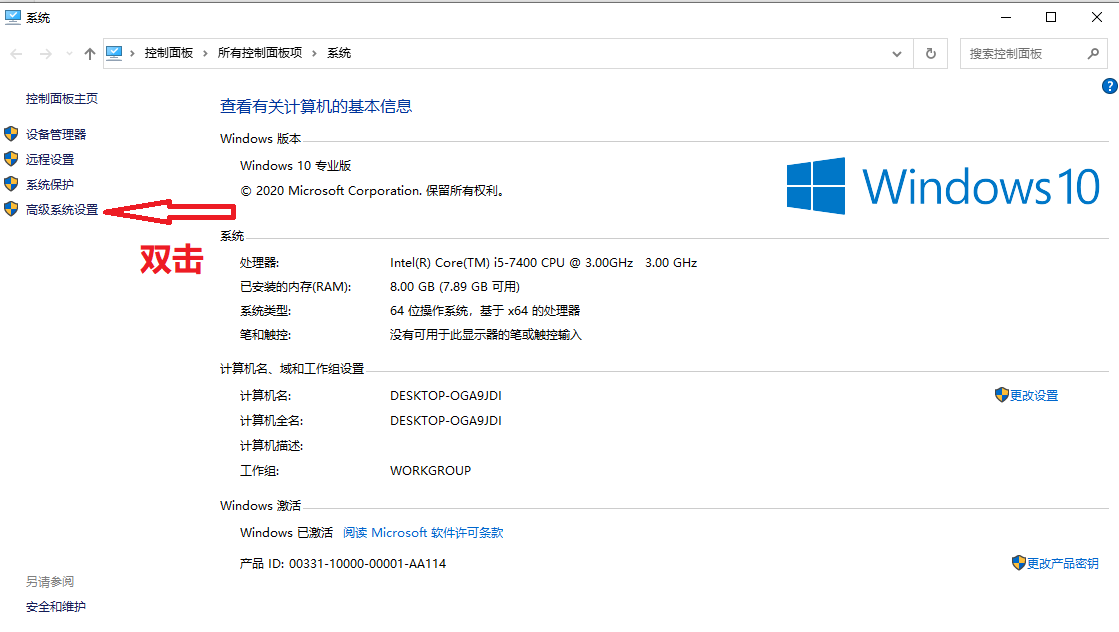Click the computer icon in address bar

(114, 53)
